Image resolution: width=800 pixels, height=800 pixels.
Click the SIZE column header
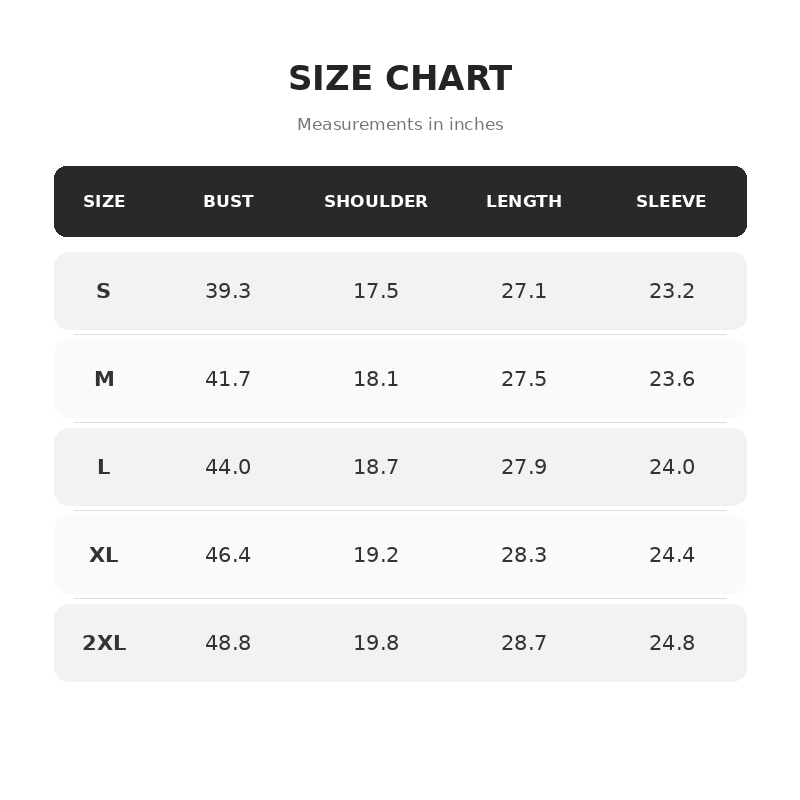(x=104, y=201)
